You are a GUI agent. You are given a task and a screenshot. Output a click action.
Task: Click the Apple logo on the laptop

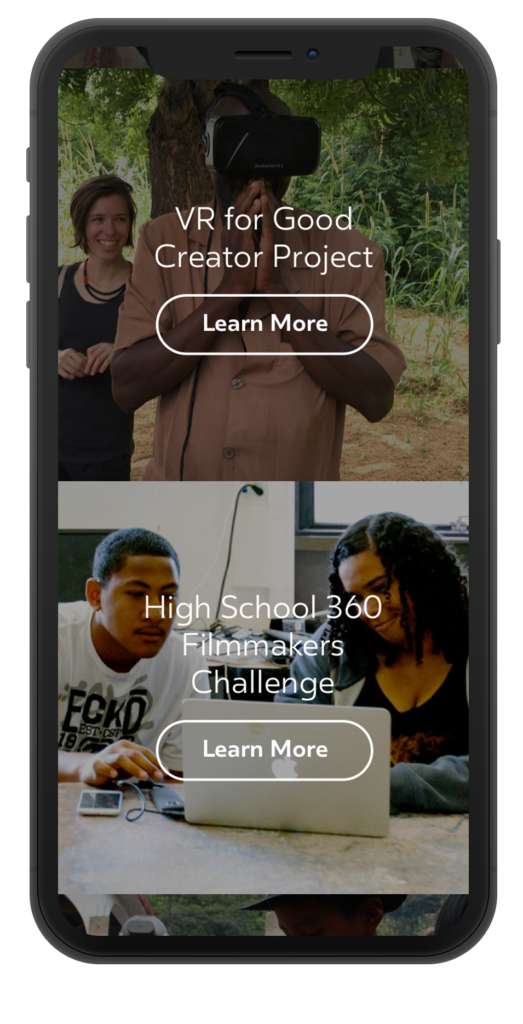[284, 767]
